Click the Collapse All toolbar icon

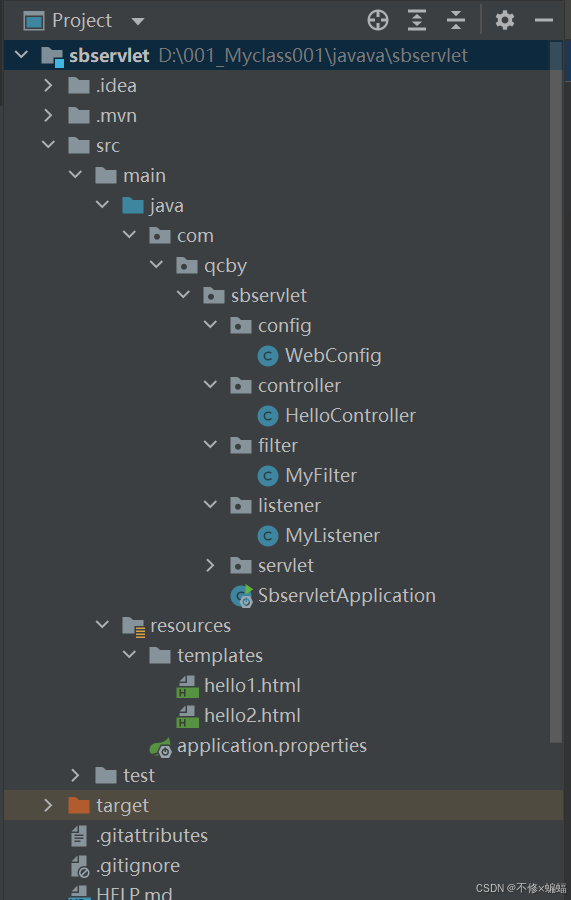456,21
